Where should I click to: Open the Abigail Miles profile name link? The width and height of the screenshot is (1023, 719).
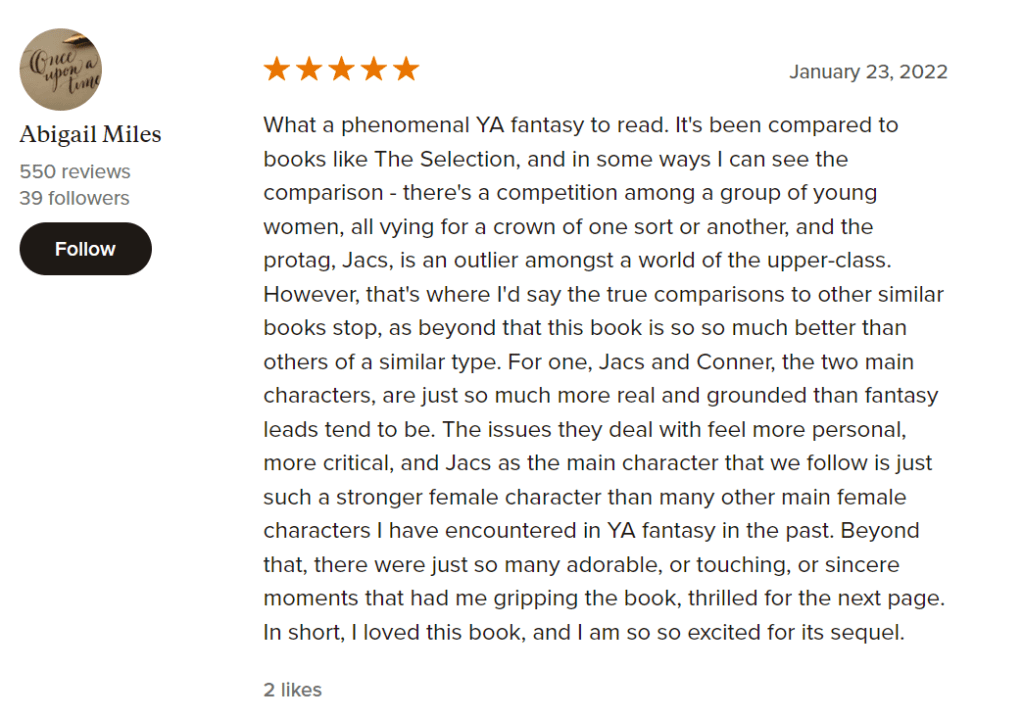(90, 135)
